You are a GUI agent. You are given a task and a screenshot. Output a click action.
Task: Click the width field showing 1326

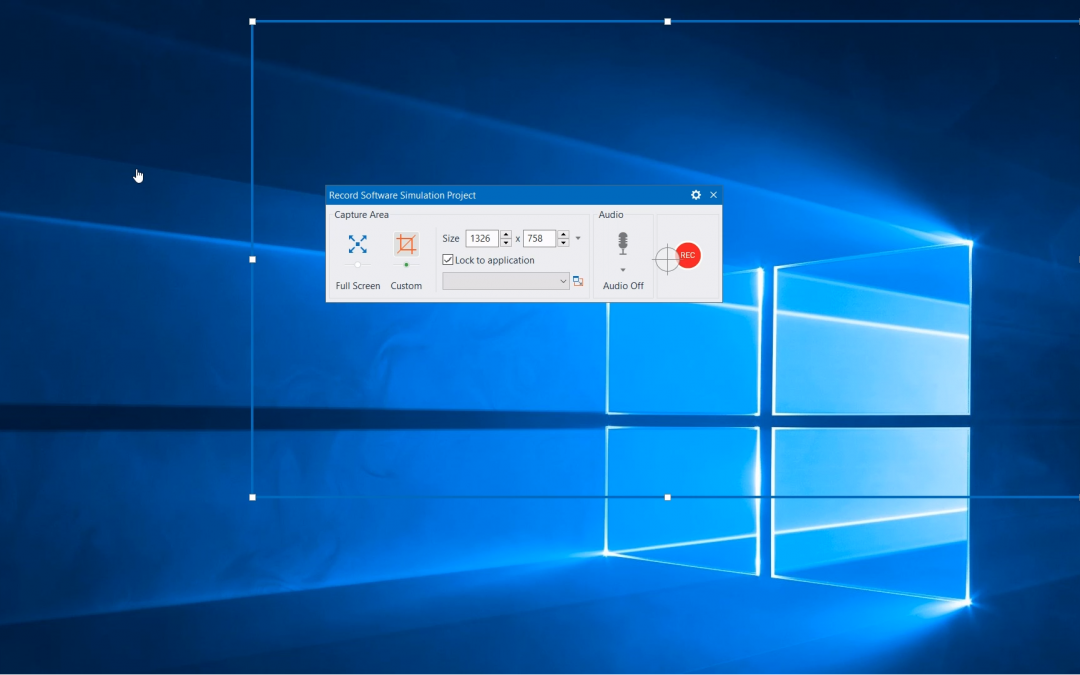click(x=481, y=238)
